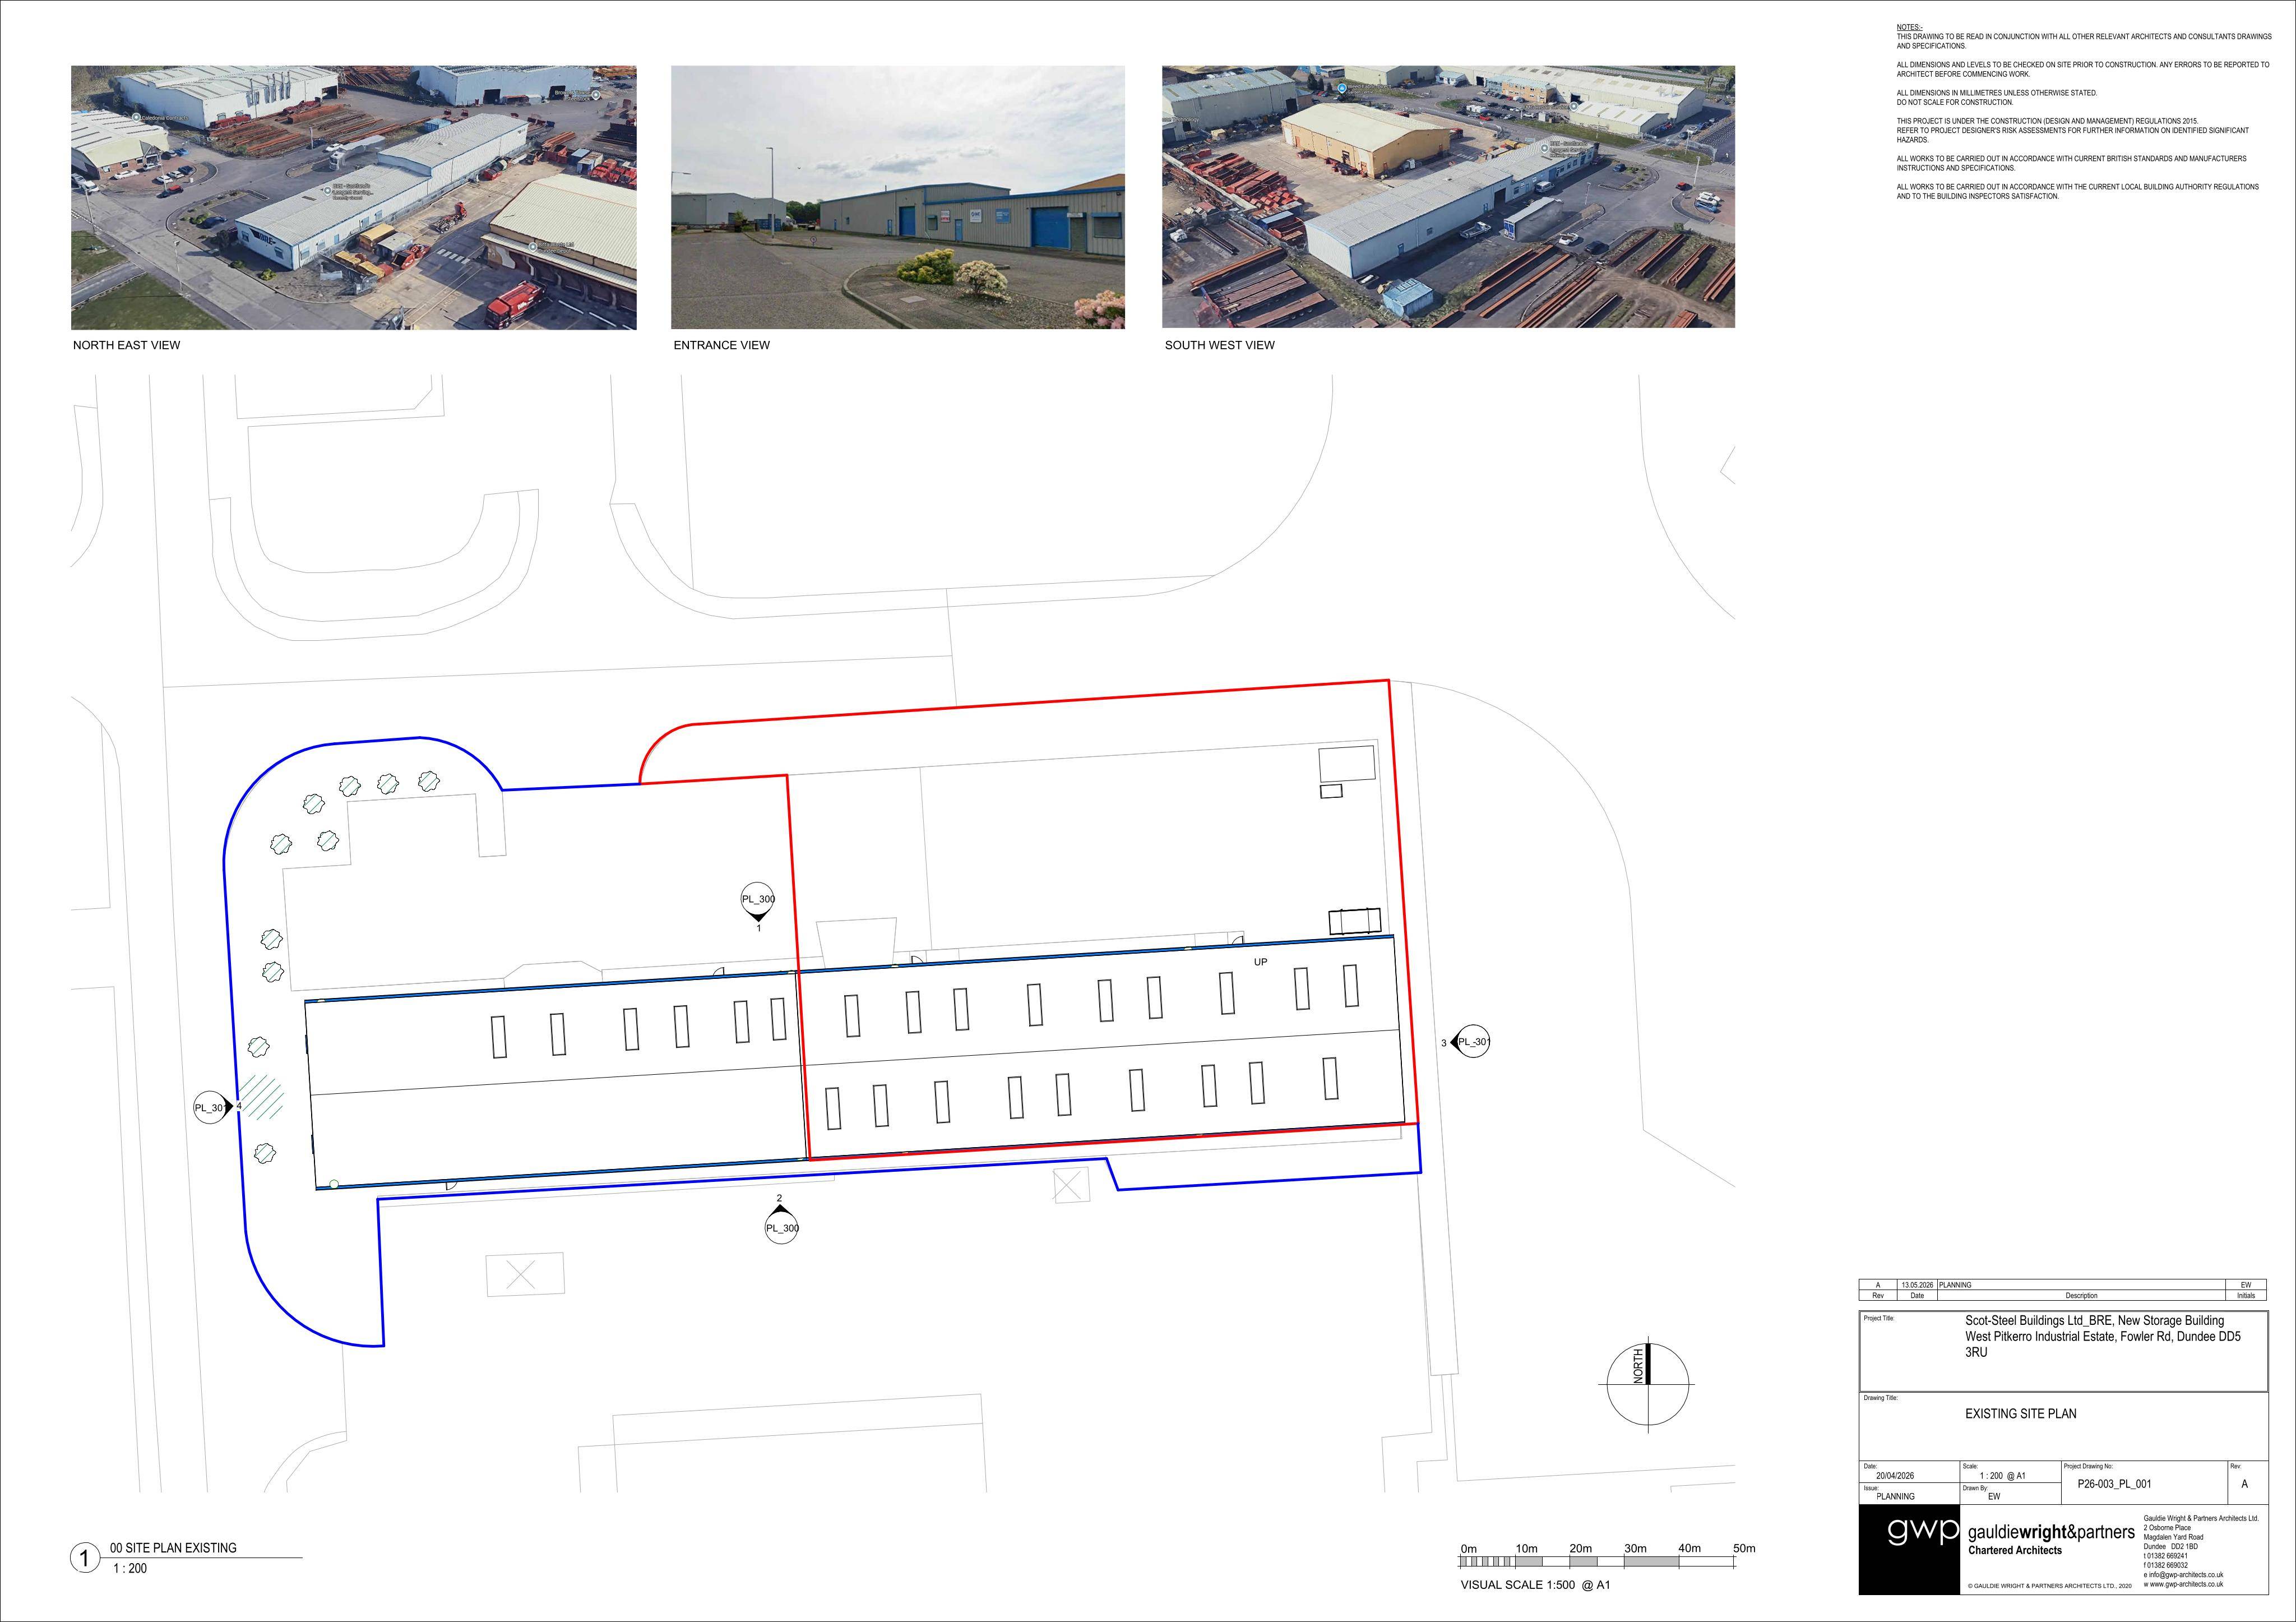This screenshot has width=2296, height=1622.
Task: Click the small crossed box near blue boundary
Action: pyautogui.click(x=1071, y=1185)
